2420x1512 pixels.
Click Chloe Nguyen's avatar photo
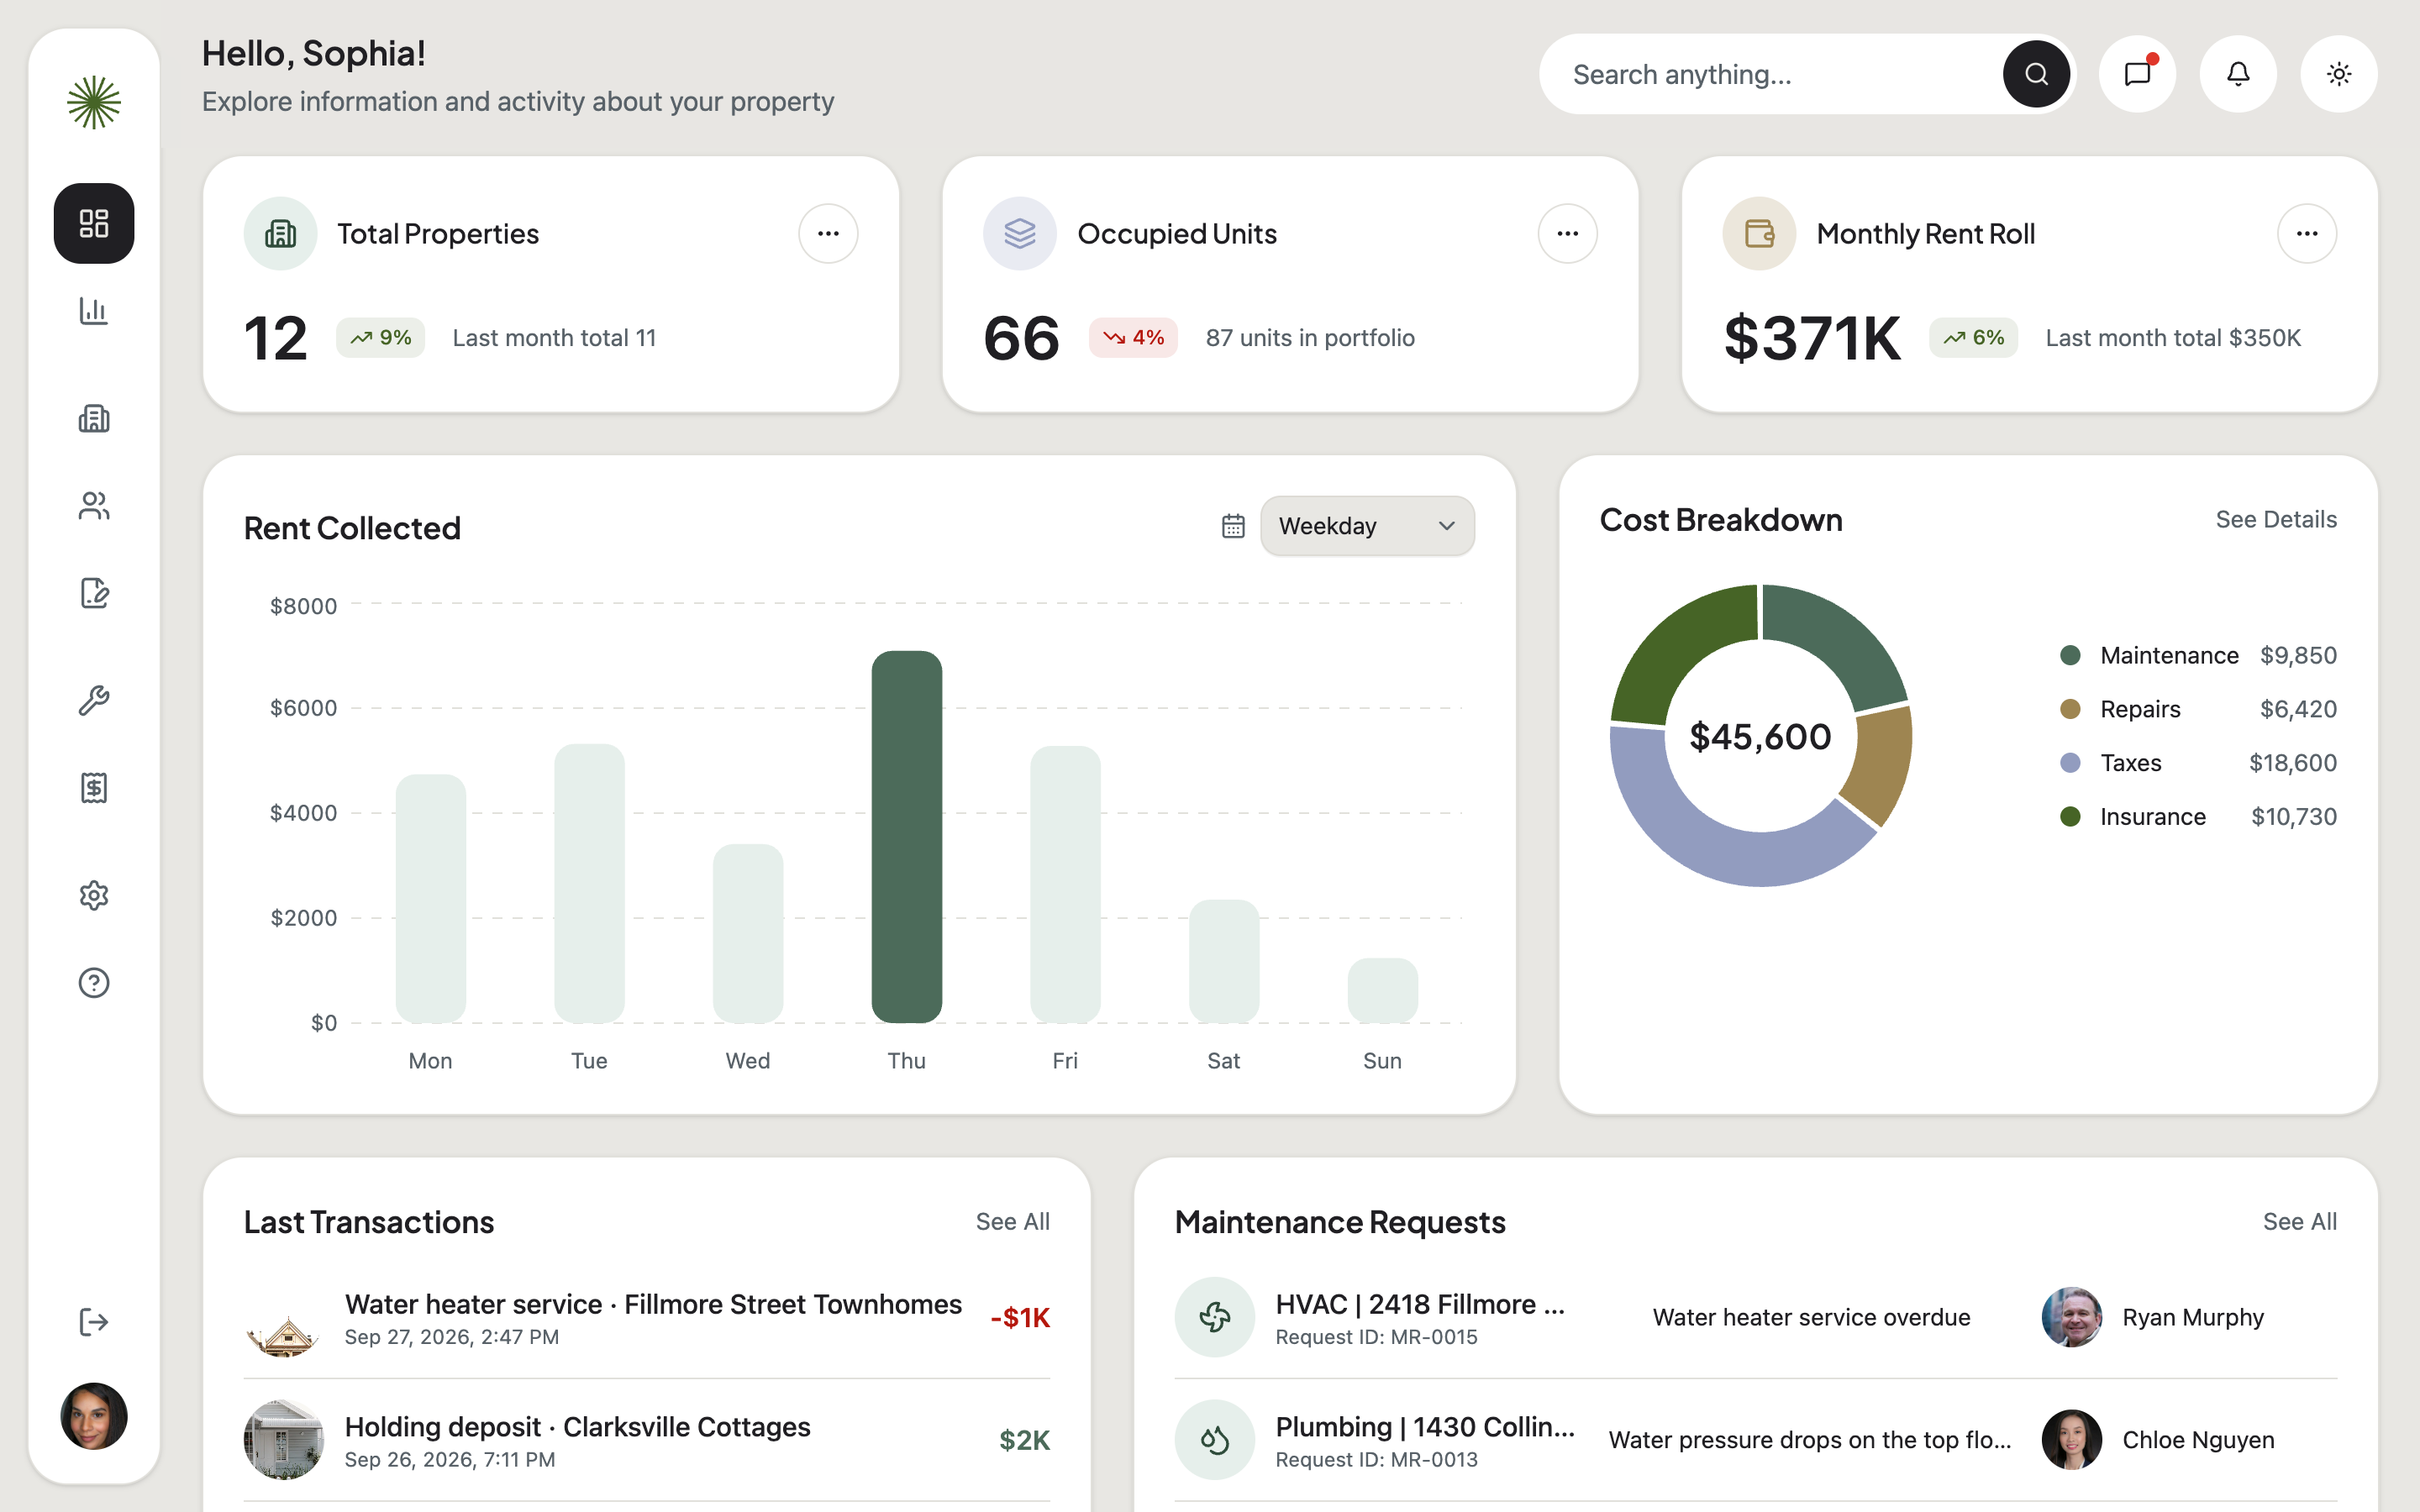(x=2071, y=1440)
